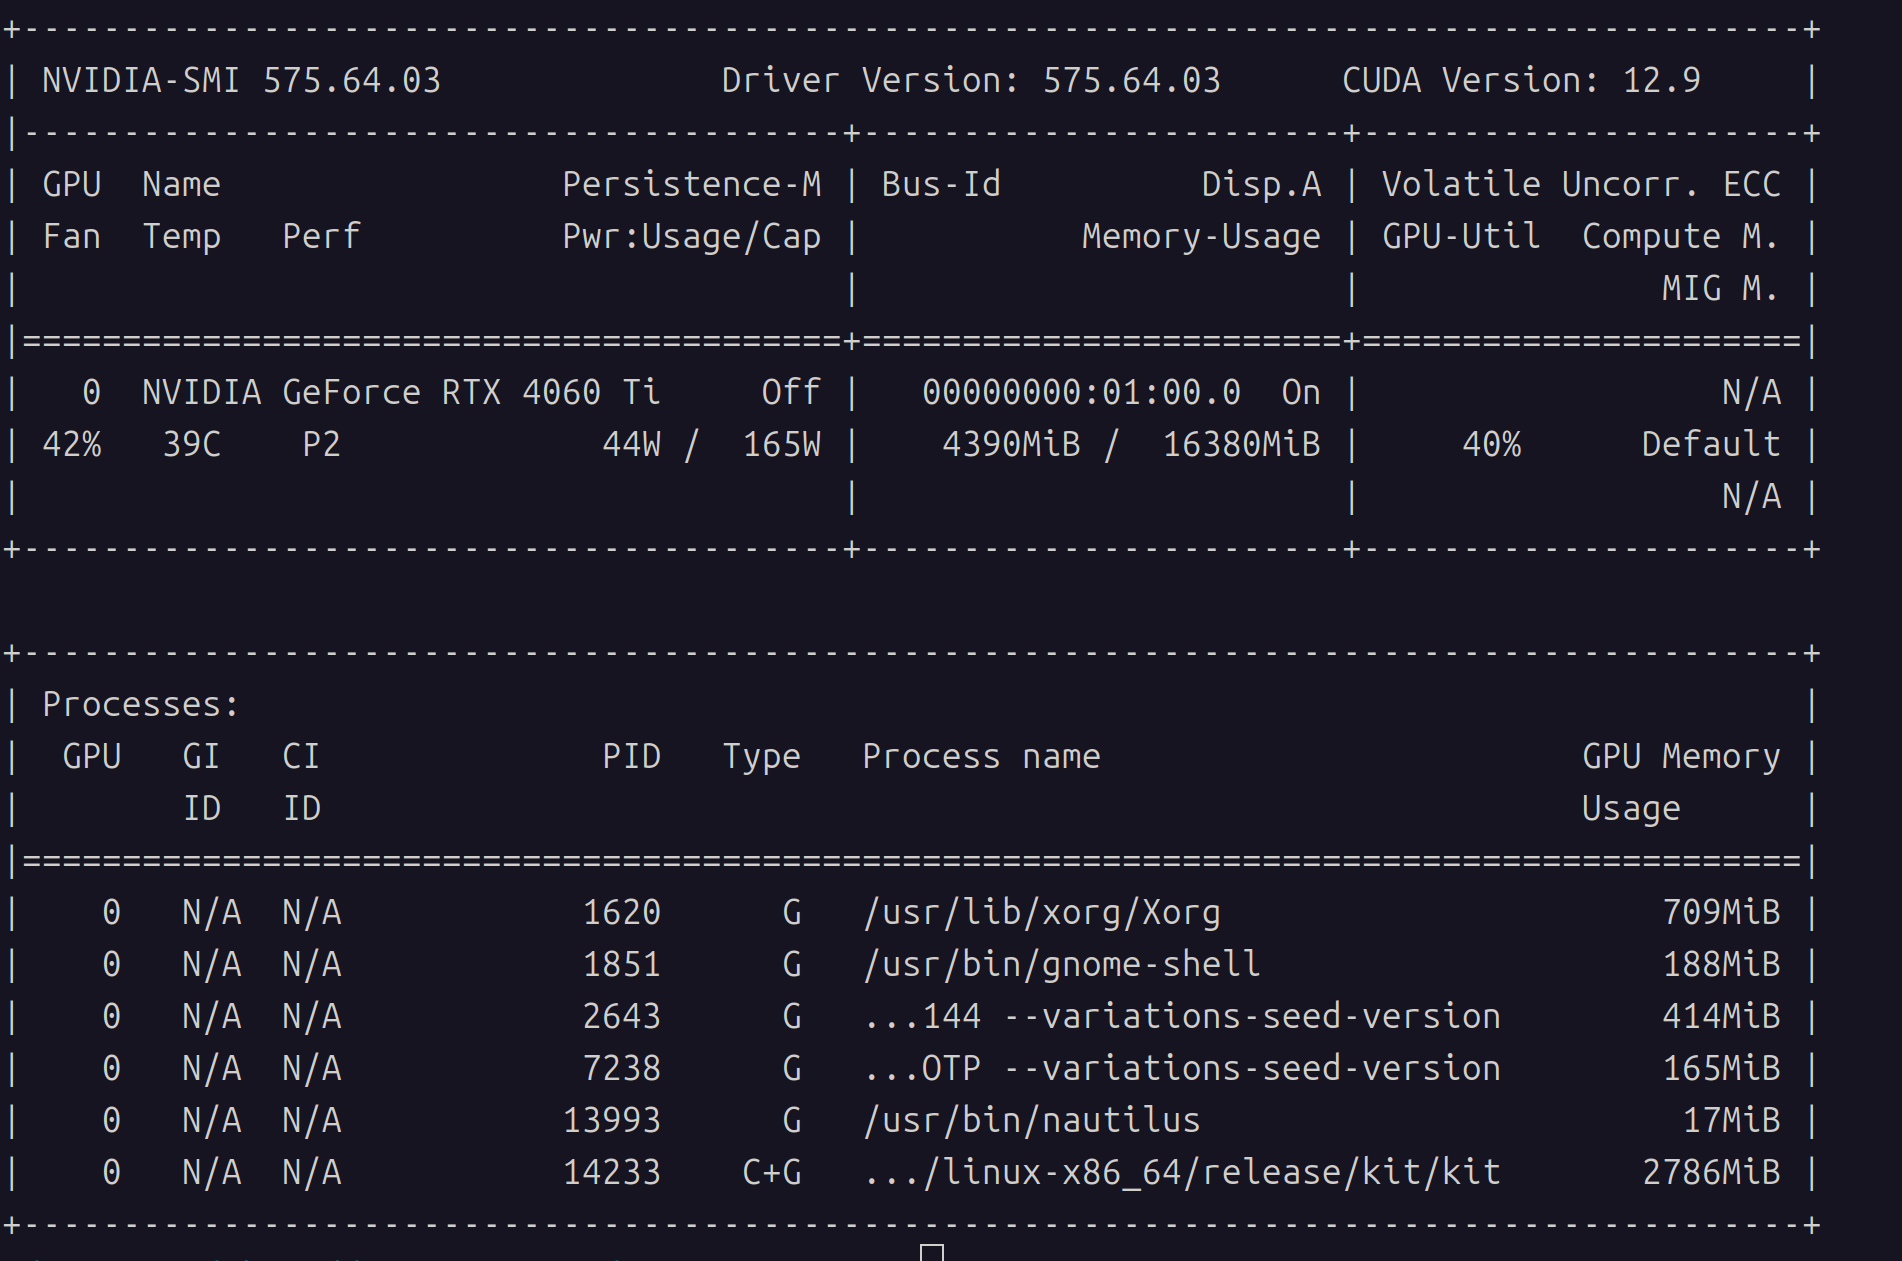
Task: Click the /usr/bin/gnome-shell process name
Action: point(1061,965)
